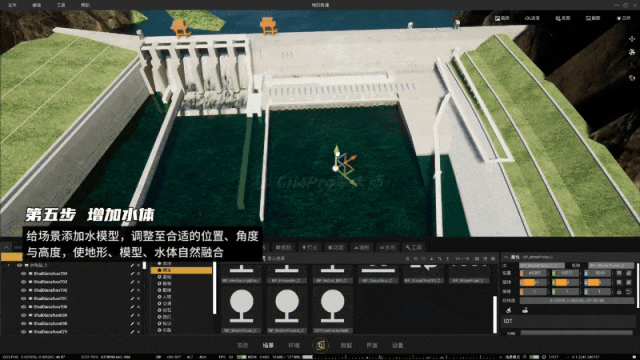
Task: Open the 文件 menu in the title bar
Action: pyautogui.click(x=12, y=5)
